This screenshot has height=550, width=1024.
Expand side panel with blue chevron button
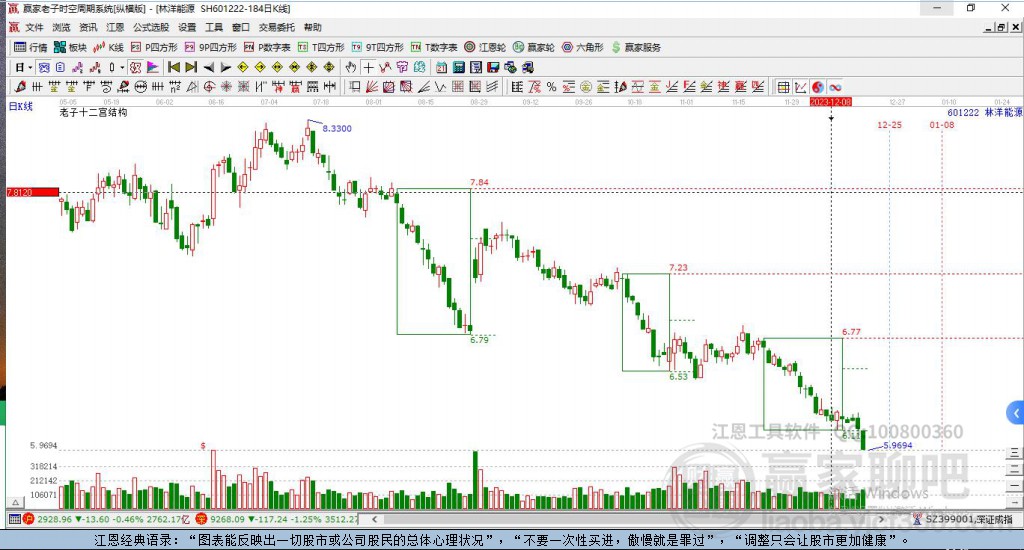tap(1015, 413)
